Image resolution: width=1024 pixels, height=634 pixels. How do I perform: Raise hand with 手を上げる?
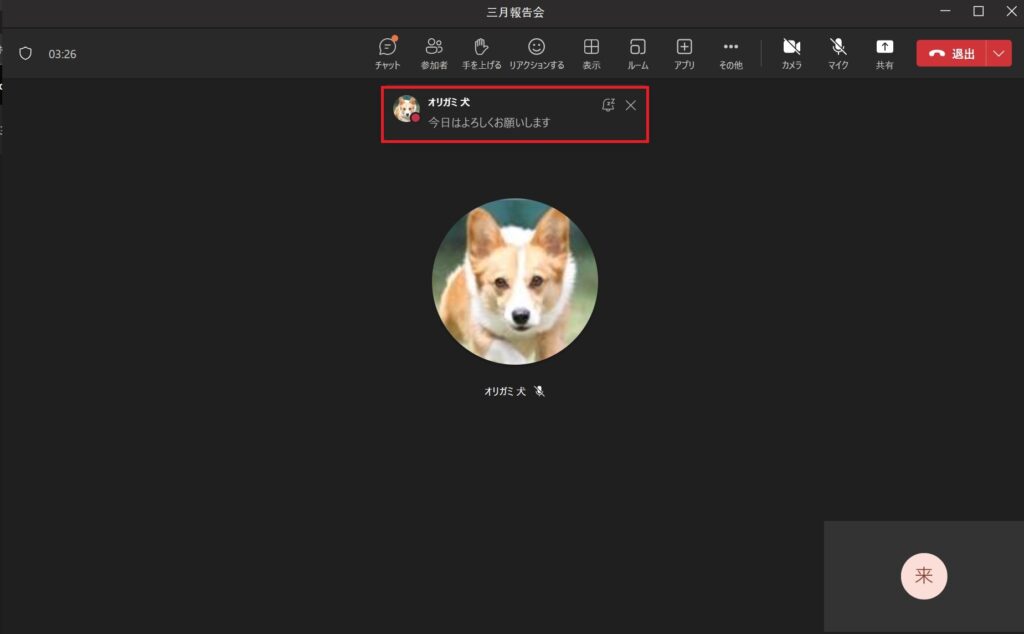pos(481,53)
